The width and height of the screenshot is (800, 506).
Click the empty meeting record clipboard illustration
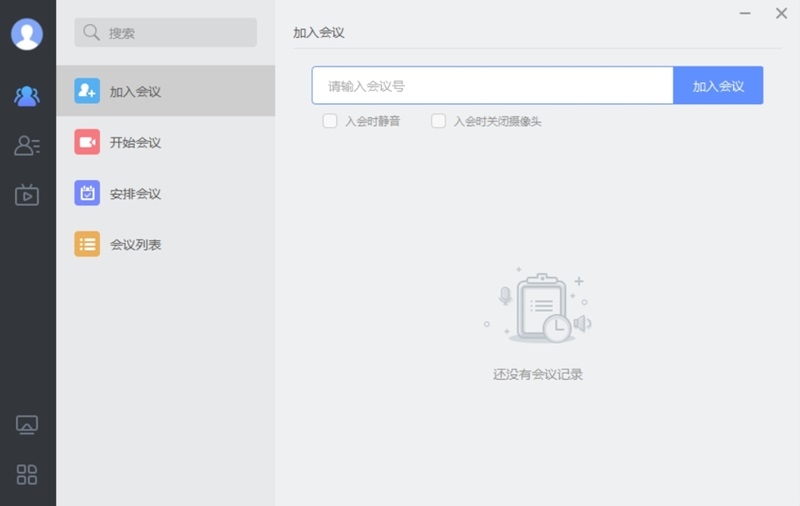[x=538, y=307]
